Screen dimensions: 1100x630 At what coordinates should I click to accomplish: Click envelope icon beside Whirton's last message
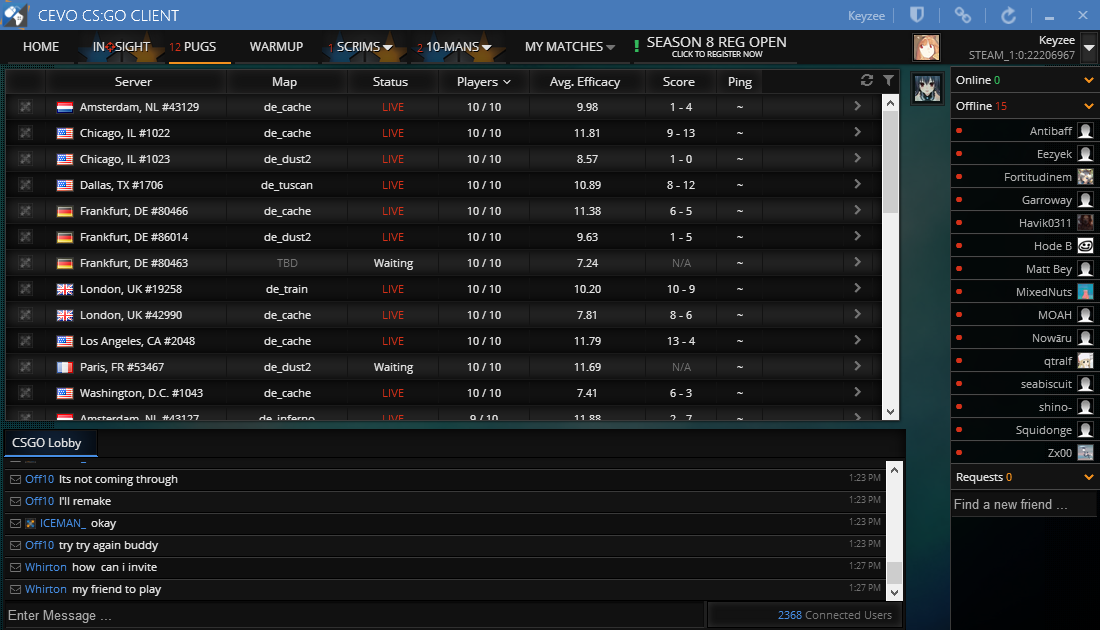pyautogui.click(x=15, y=589)
